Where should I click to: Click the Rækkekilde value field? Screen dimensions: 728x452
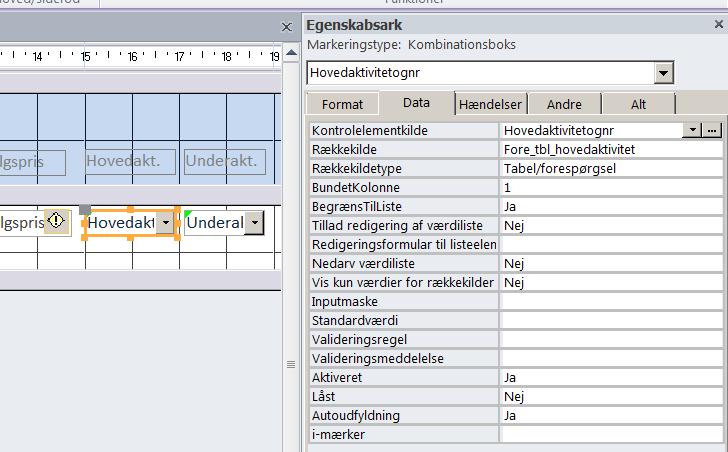point(611,149)
